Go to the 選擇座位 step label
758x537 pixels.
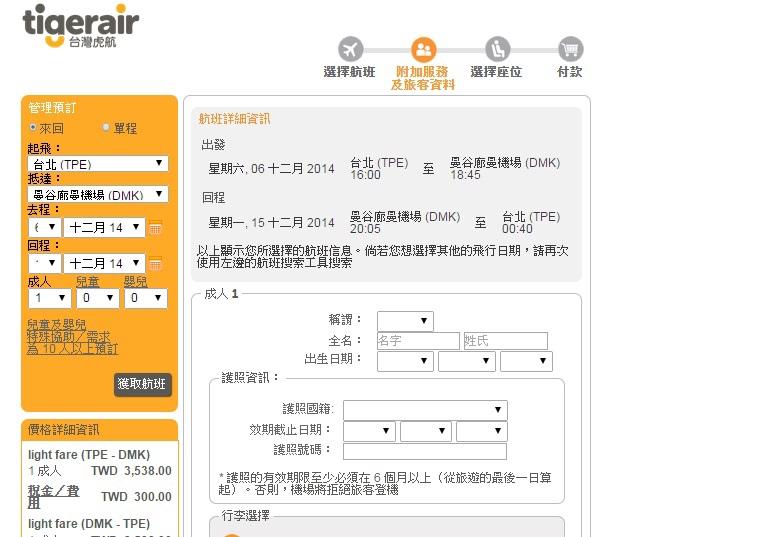pyautogui.click(x=496, y=72)
